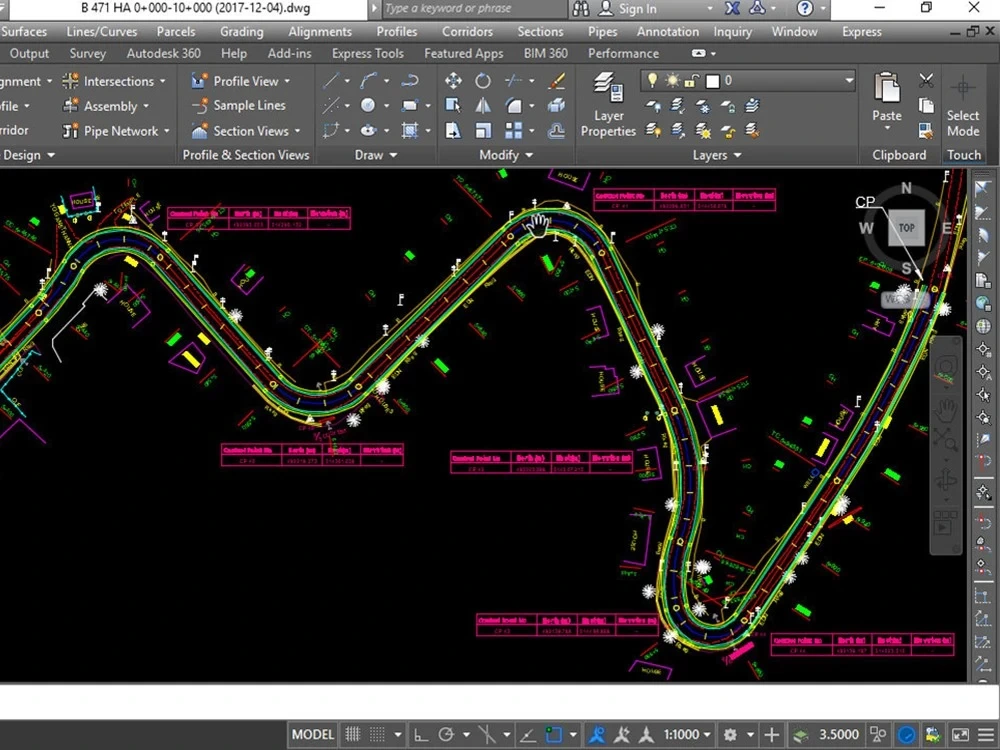This screenshot has height=750, width=1000.
Task: Activate the Trim tool
Action: click(513, 80)
